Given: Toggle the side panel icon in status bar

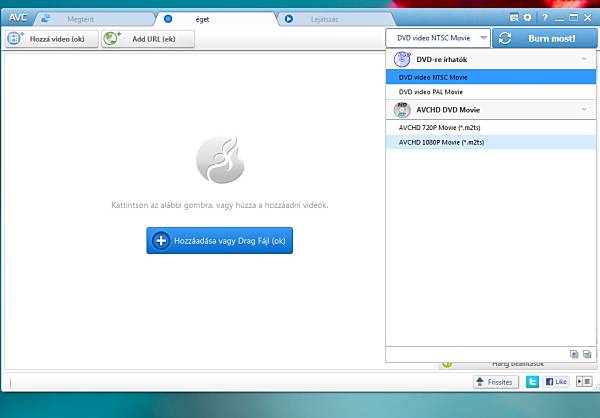Looking at the screenshot, I should (584, 381).
